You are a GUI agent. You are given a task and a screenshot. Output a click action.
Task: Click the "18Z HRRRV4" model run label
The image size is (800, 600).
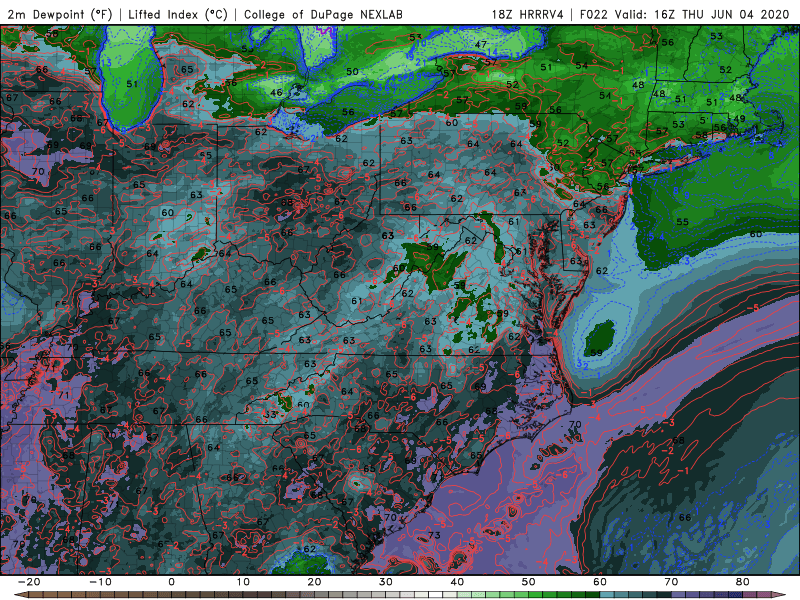(x=528, y=14)
